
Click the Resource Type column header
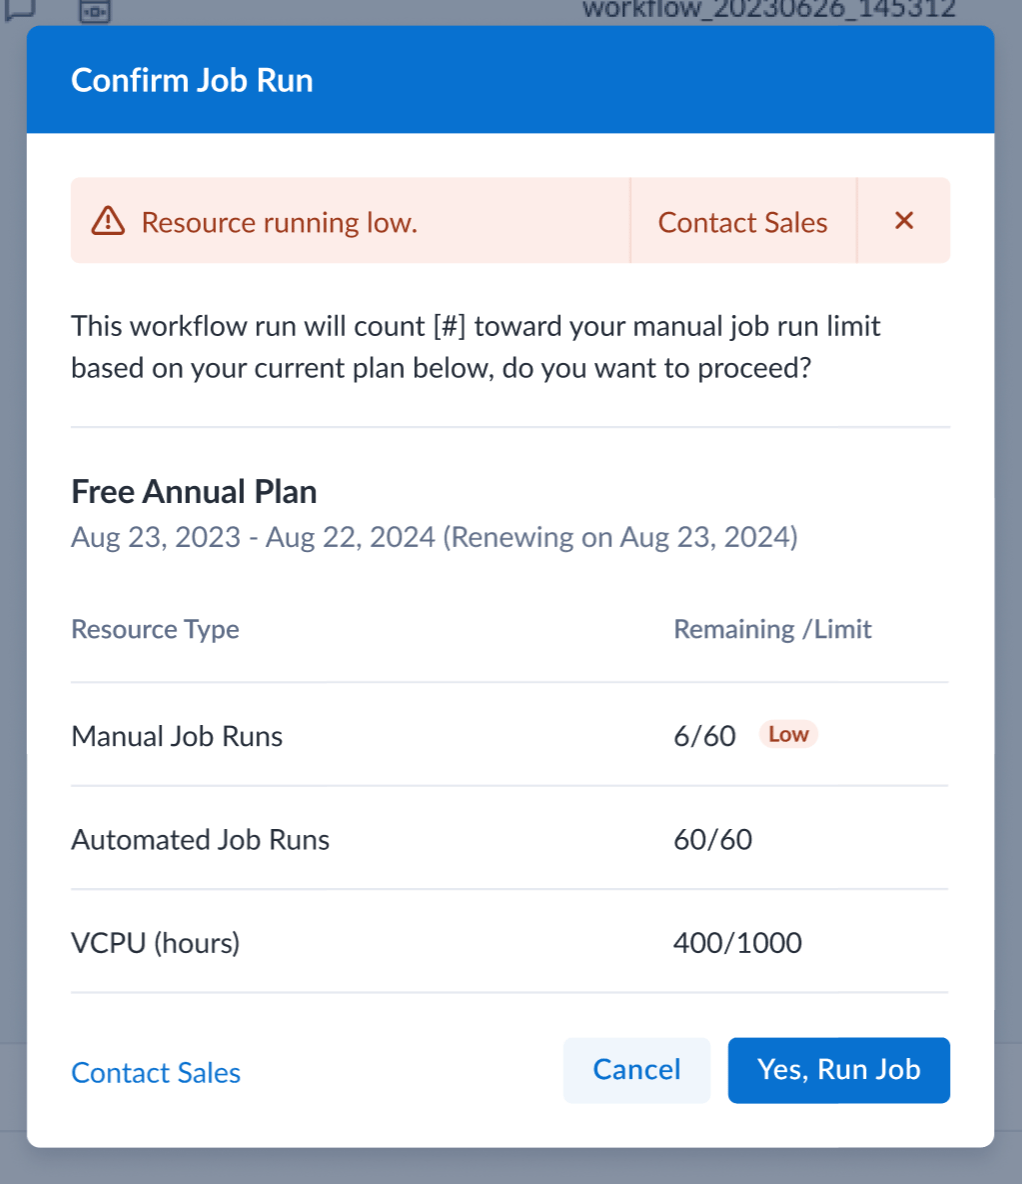[x=155, y=629]
